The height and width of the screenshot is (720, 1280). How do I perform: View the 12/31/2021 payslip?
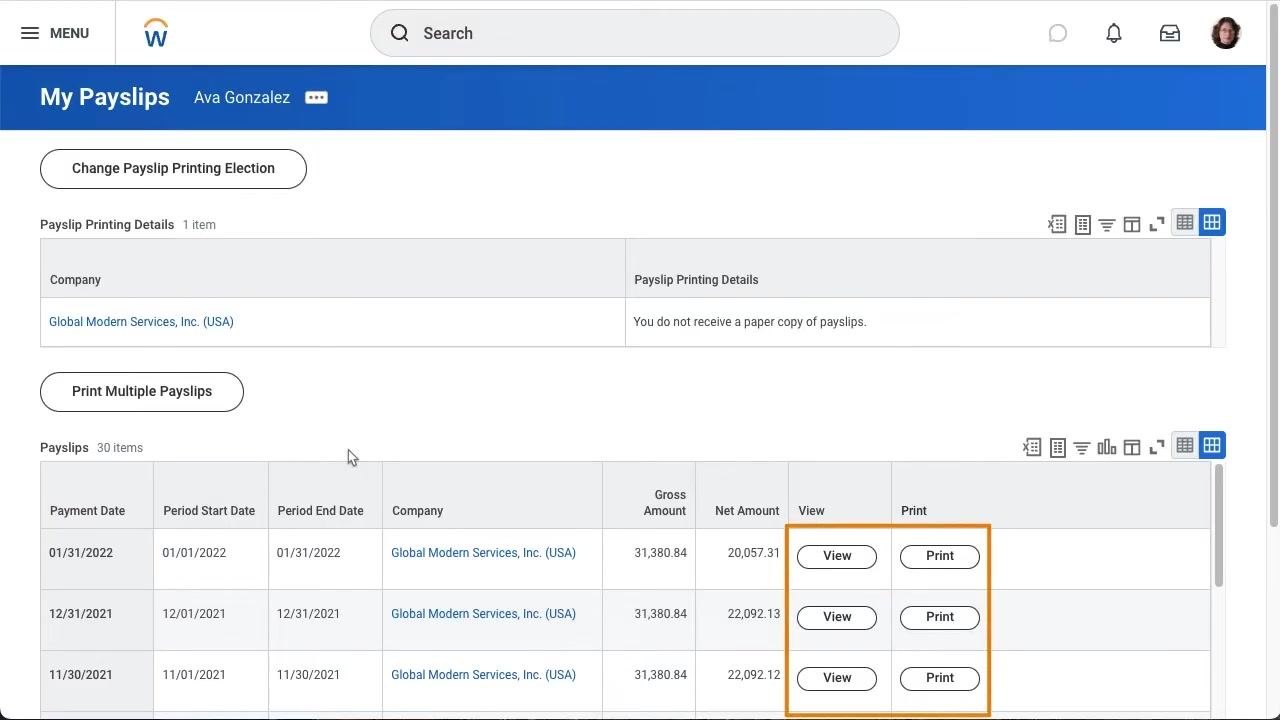pyautogui.click(x=837, y=617)
